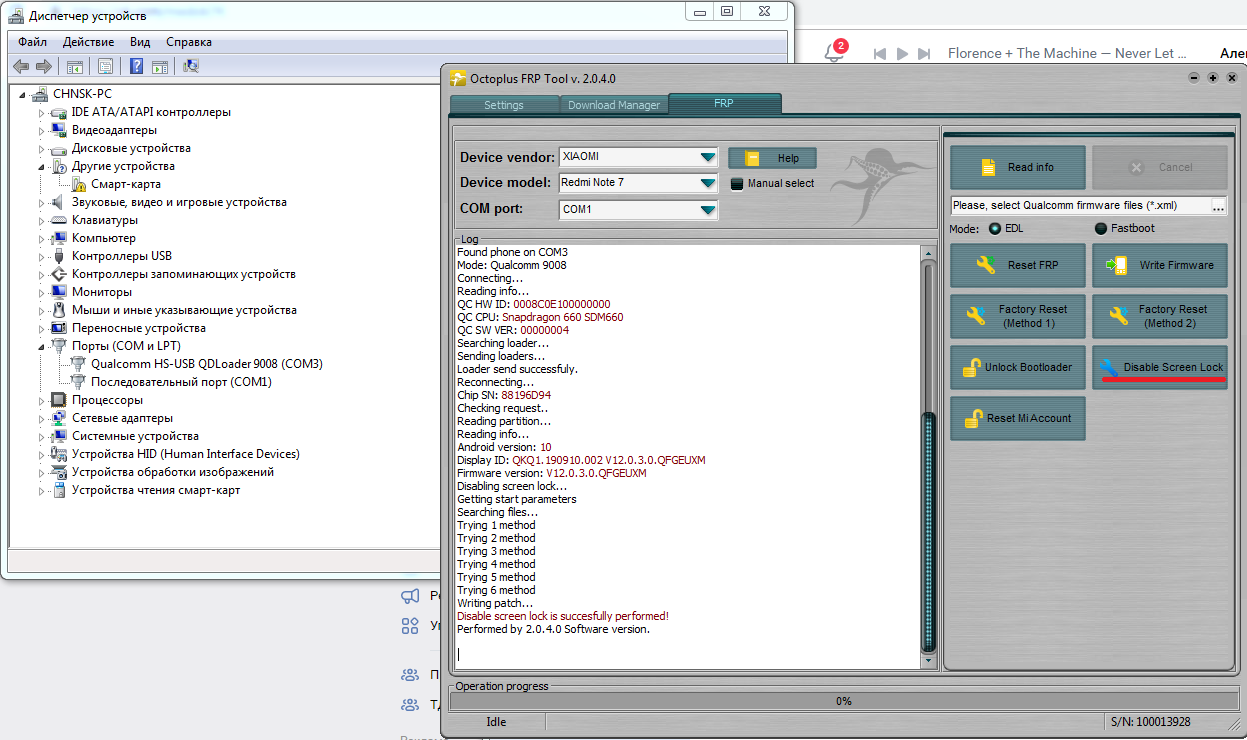Screen dimensions: 1247x740
Task: Click the Operation progress bar showing 0%
Action: (x=843, y=701)
